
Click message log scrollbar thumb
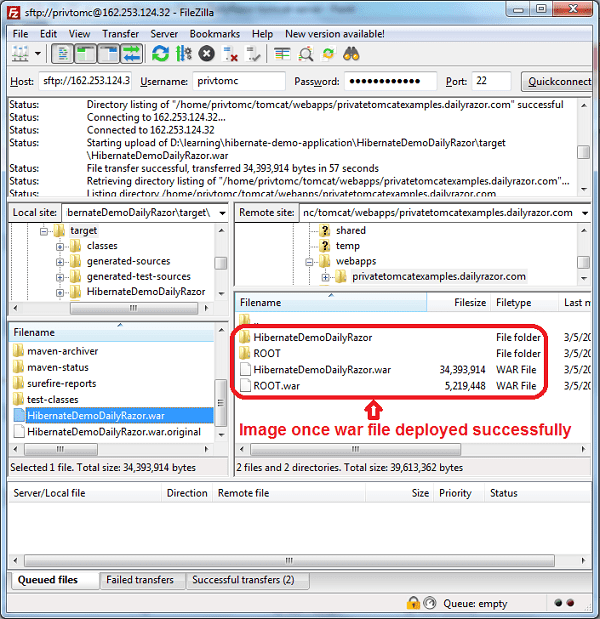pyautogui.click(x=583, y=152)
